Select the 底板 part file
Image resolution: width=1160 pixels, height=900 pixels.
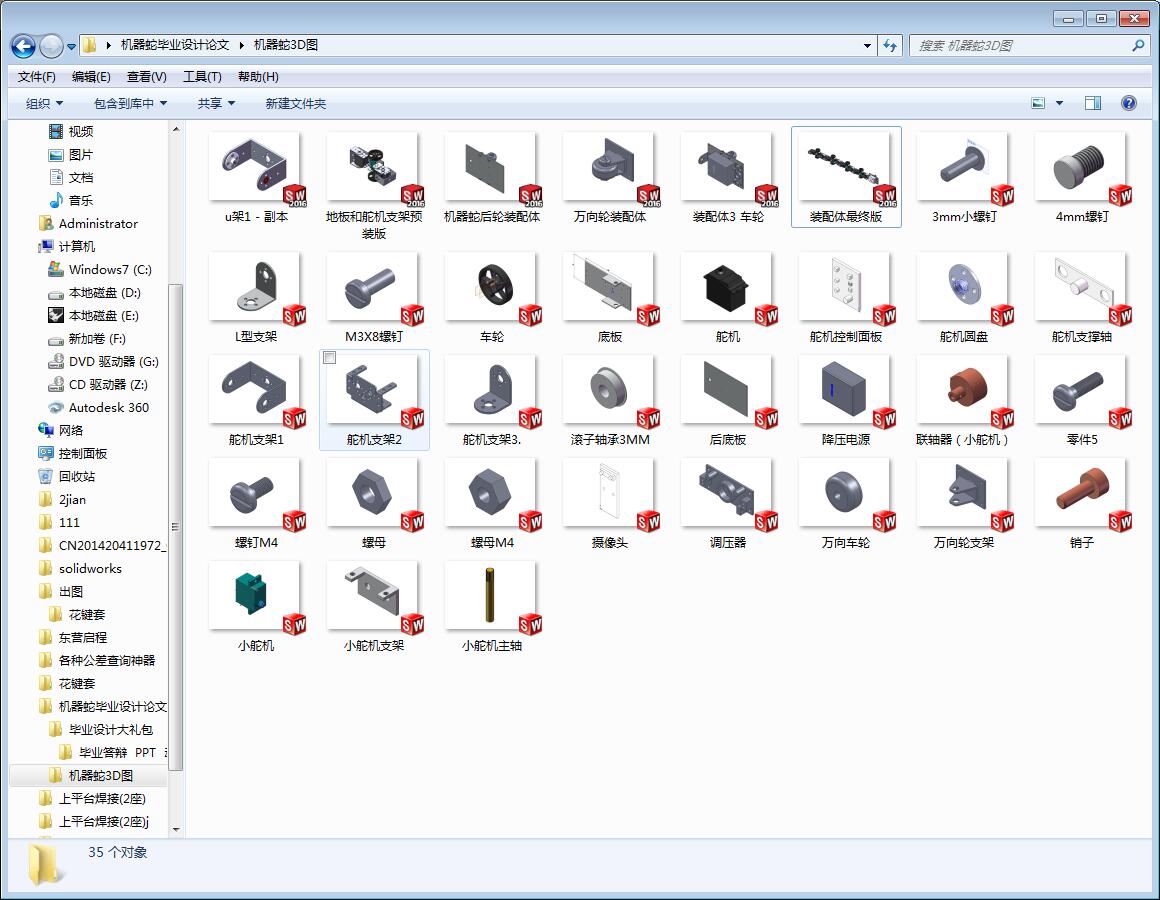(610, 297)
